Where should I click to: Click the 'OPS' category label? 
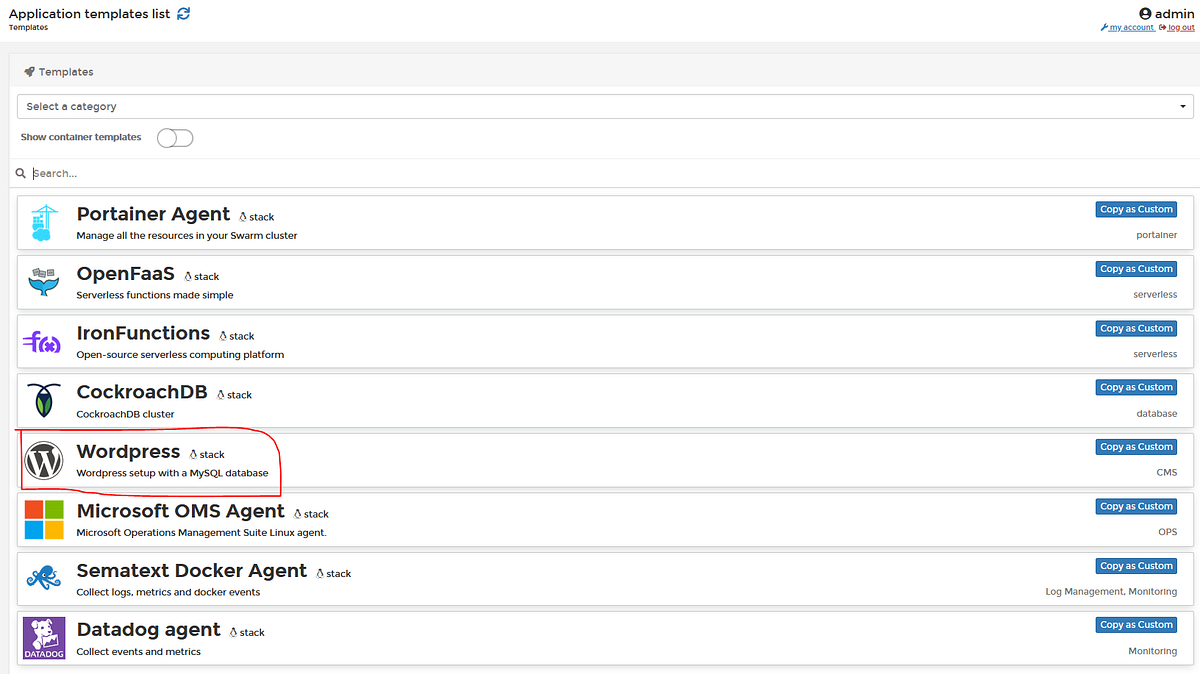click(1168, 532)
